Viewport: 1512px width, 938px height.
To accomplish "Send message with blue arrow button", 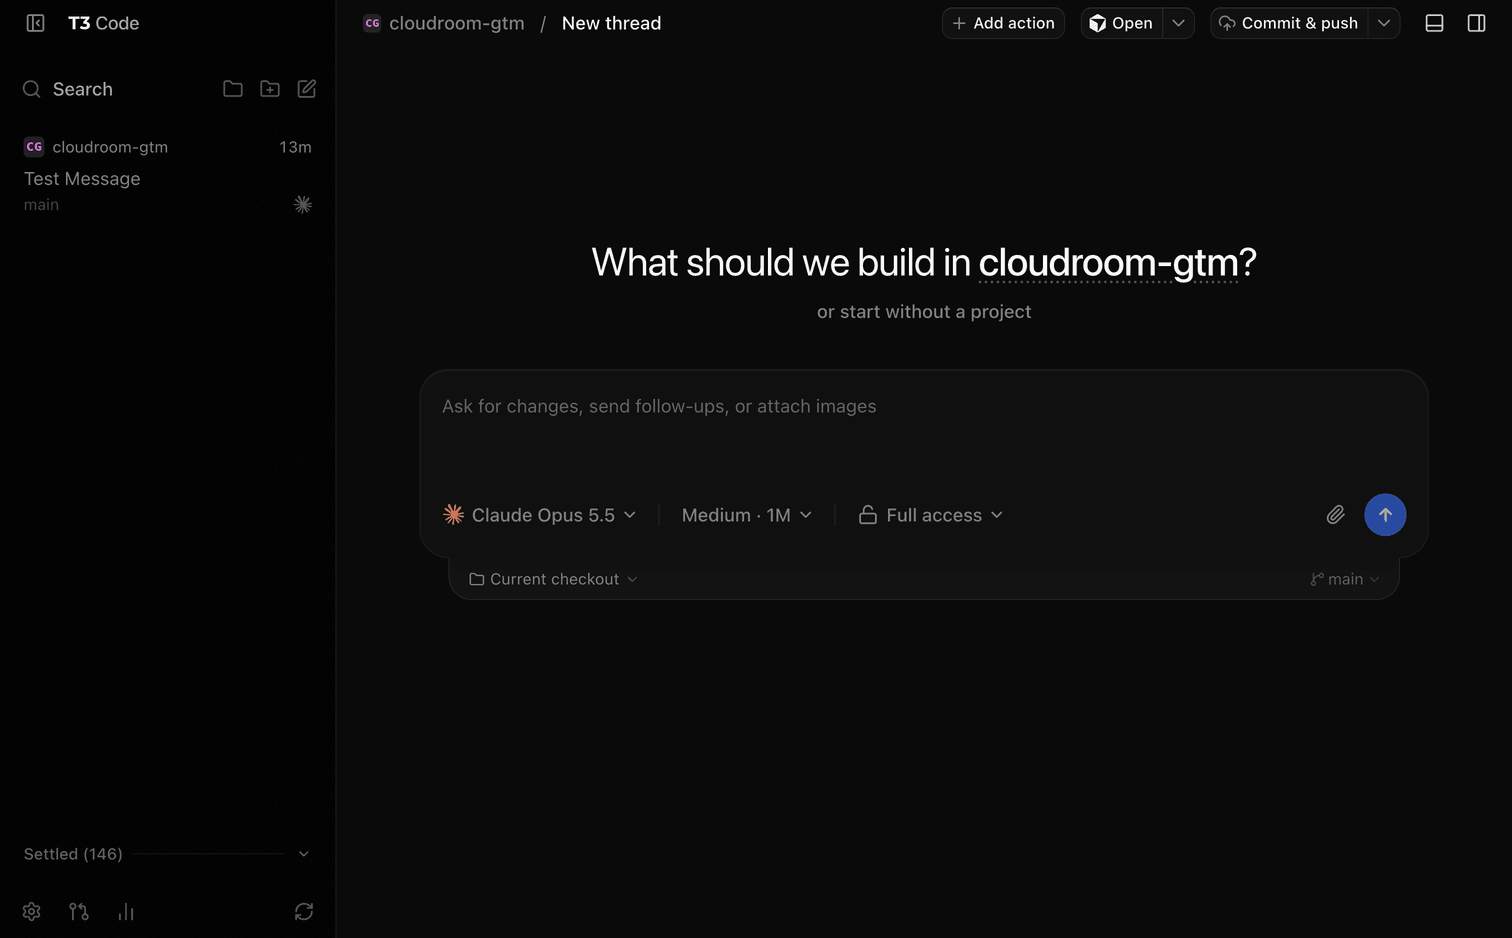I will [x=1385, y=515].
